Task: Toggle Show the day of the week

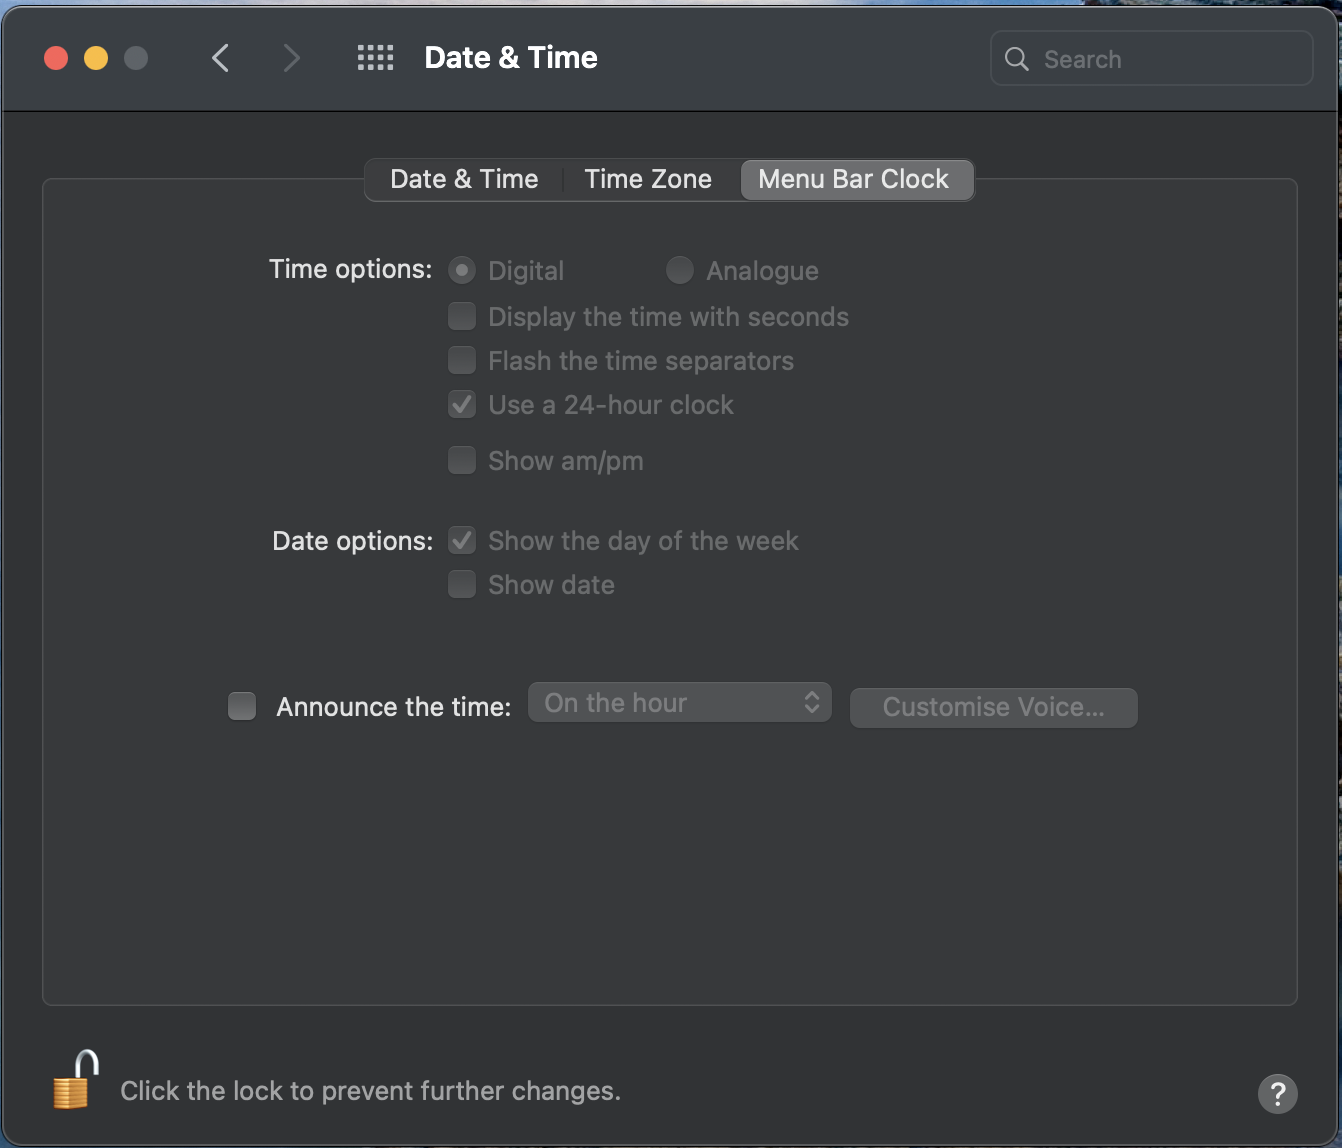Action: [x=462, y=541]
